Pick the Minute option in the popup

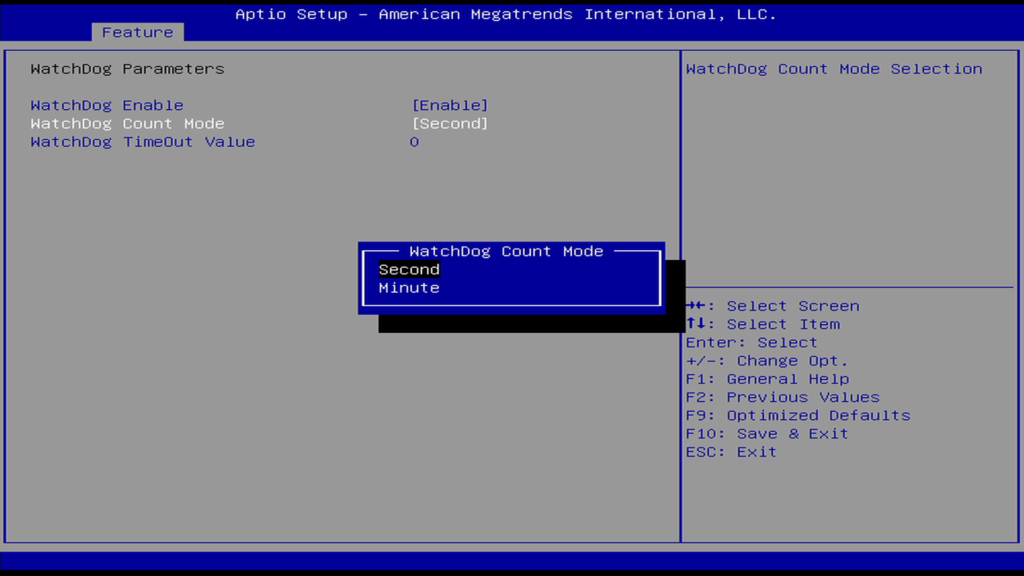[x=409, y=288]
